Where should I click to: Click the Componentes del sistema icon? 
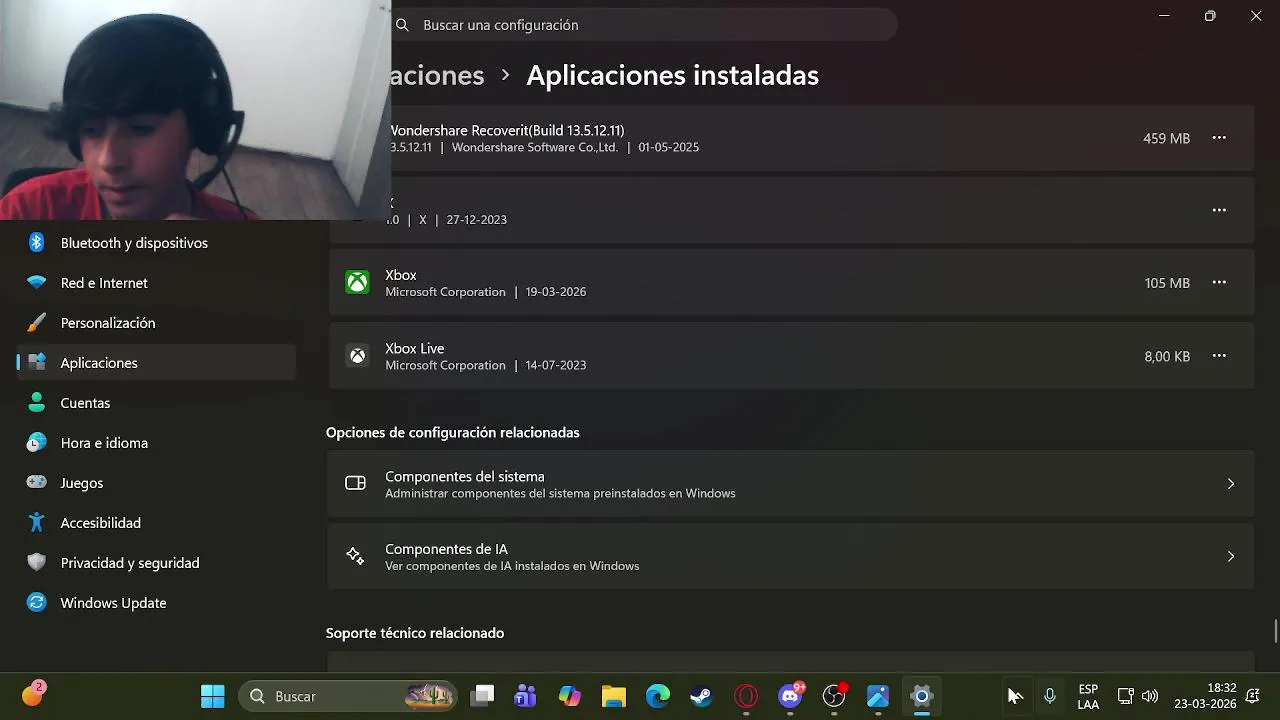(x=355, y=484)
